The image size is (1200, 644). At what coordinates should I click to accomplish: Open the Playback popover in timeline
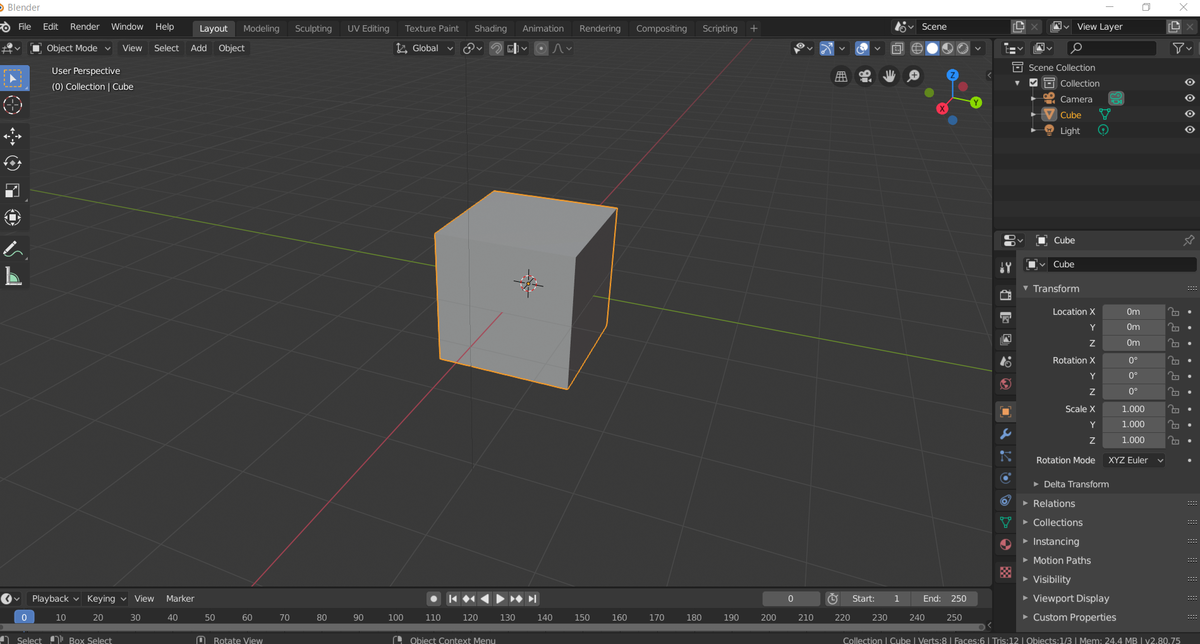(x=55, y=599)
